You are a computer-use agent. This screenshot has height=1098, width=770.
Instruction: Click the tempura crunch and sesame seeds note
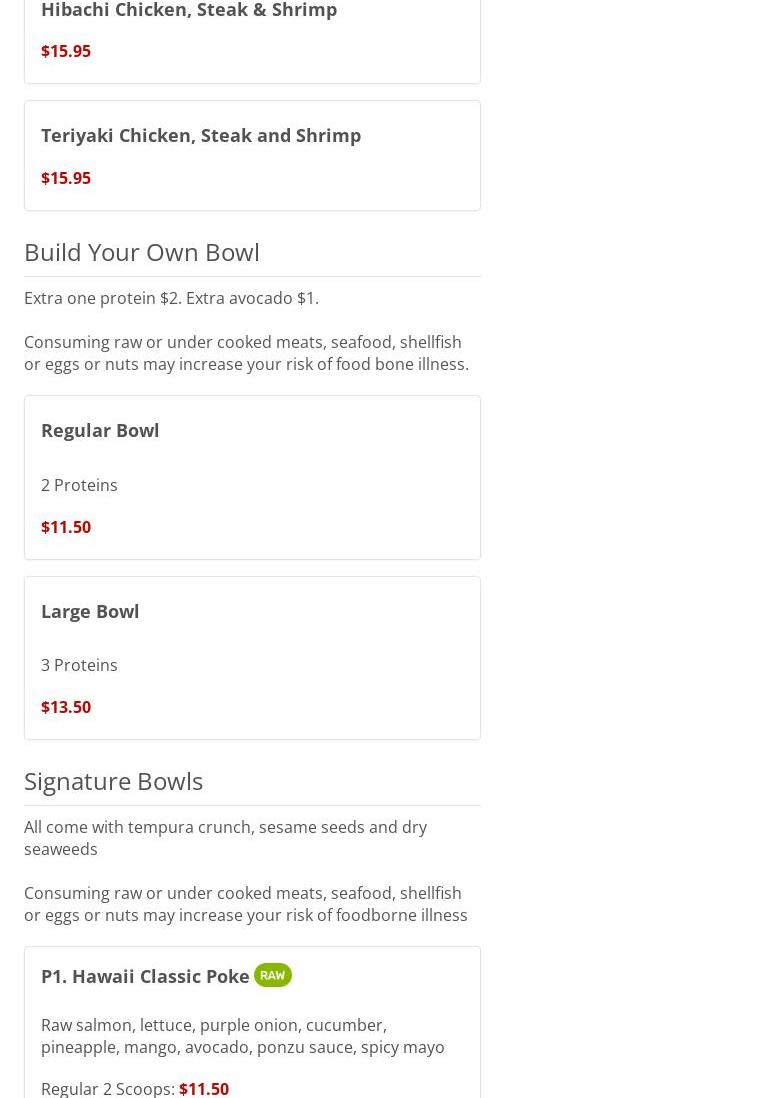point(225,838)
